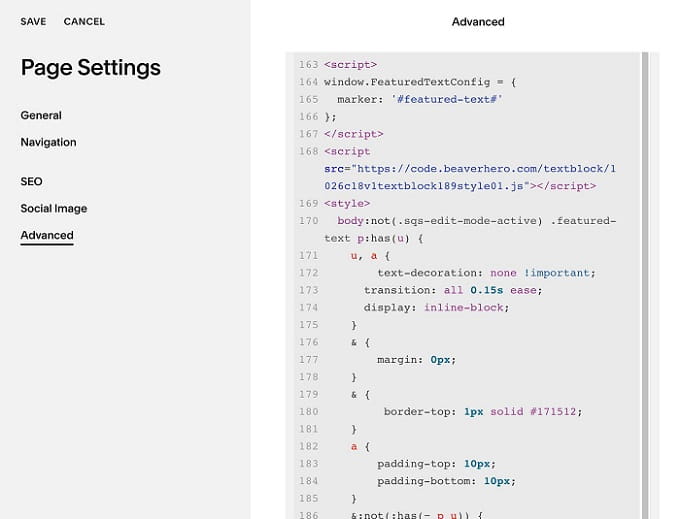680x519 pixels.
Task: Click the body:not(.sqs-edit-mode-active) selector
Action: point(440,221)
